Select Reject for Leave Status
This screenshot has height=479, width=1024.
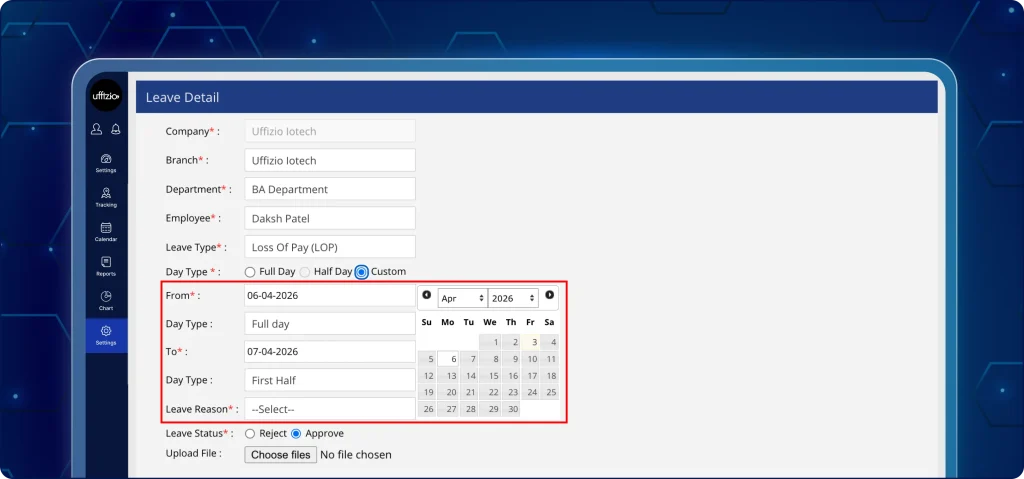point(250,434)
